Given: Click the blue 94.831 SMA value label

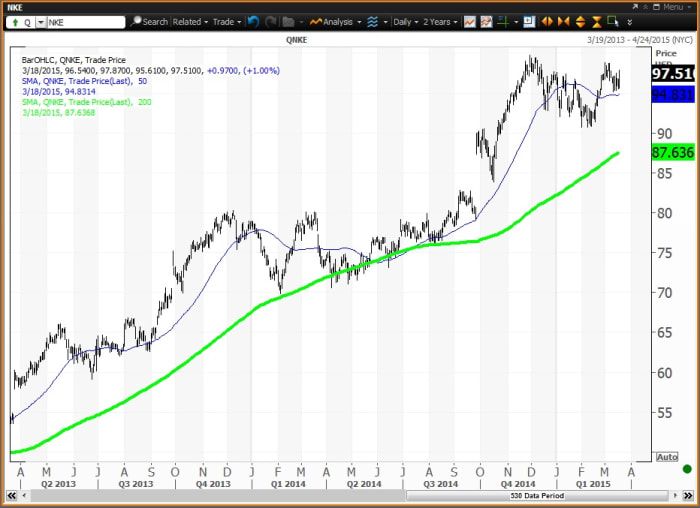Looking at the screenshot, I should 673,95.
